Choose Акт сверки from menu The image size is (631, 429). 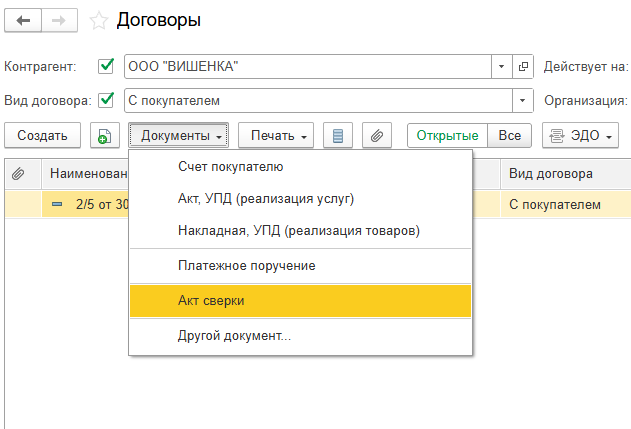(x=300, y=301)
